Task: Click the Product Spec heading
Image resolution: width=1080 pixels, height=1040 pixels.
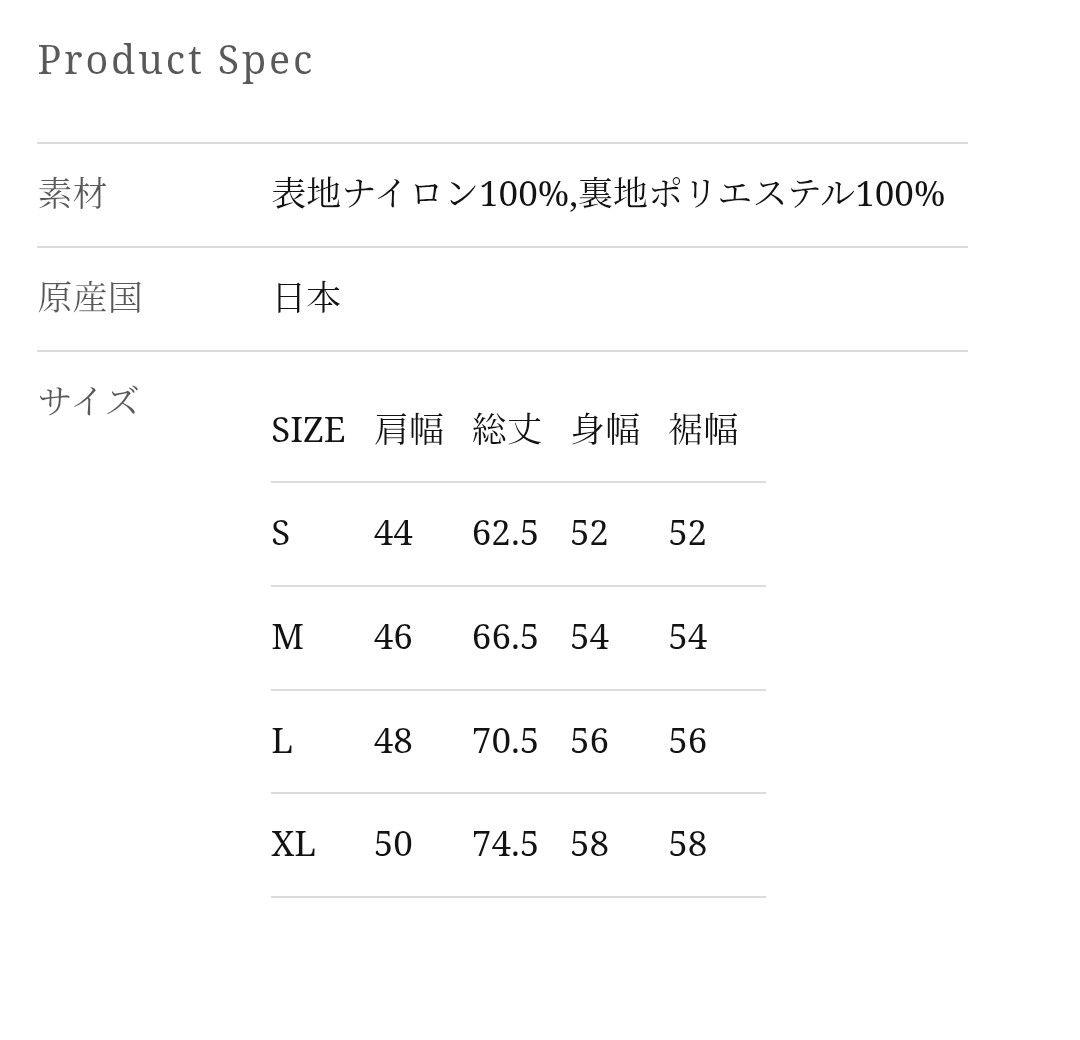Action: point(175,60)
